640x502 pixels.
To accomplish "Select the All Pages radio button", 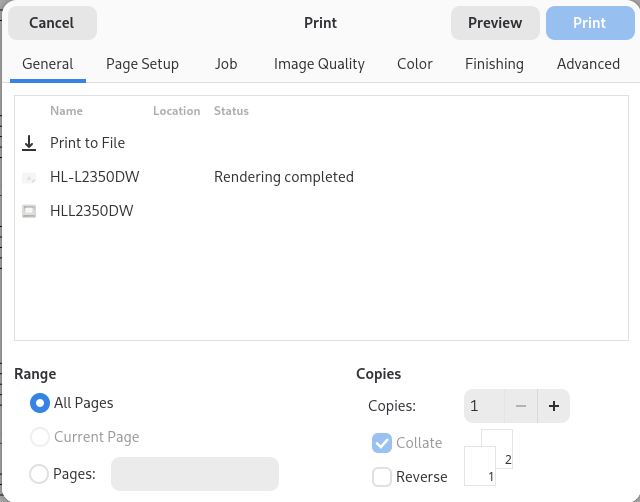I will point(40,403).
